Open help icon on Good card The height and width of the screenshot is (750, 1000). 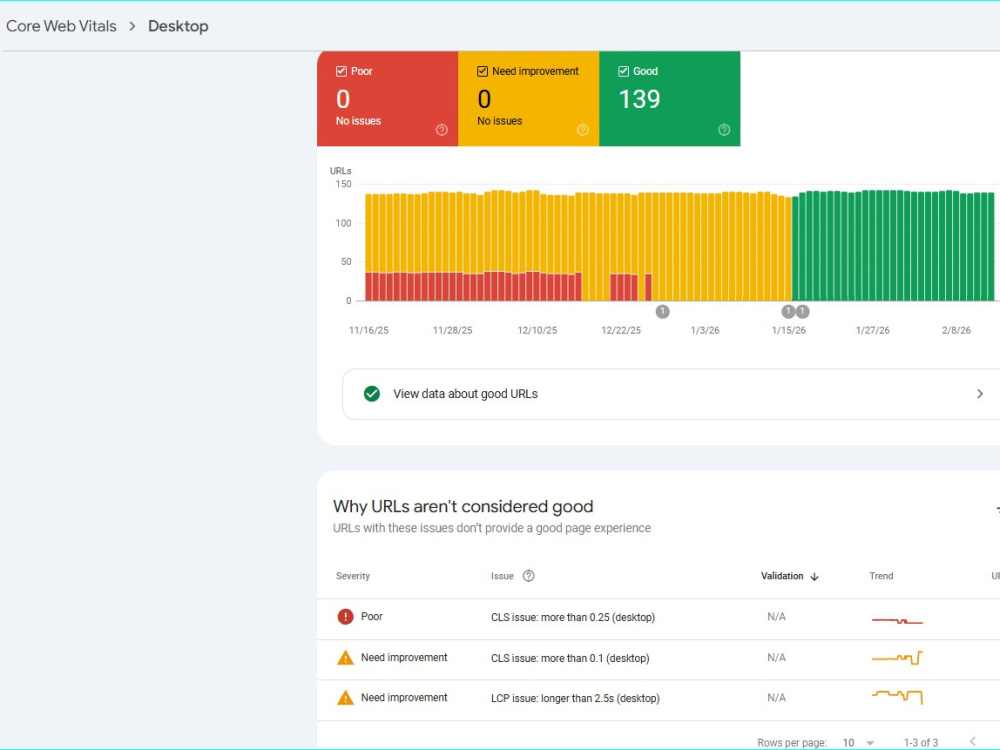(x=724, y=130)
